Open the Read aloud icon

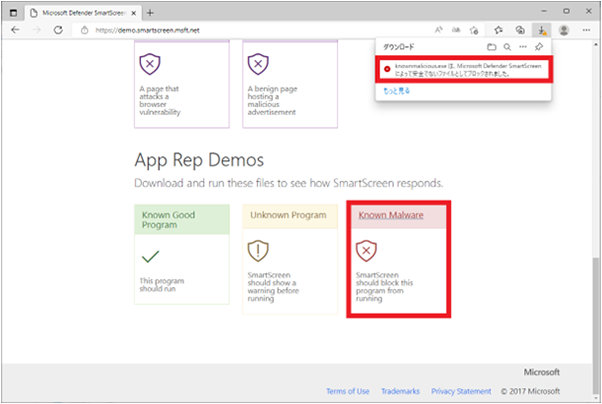point(438,30)
